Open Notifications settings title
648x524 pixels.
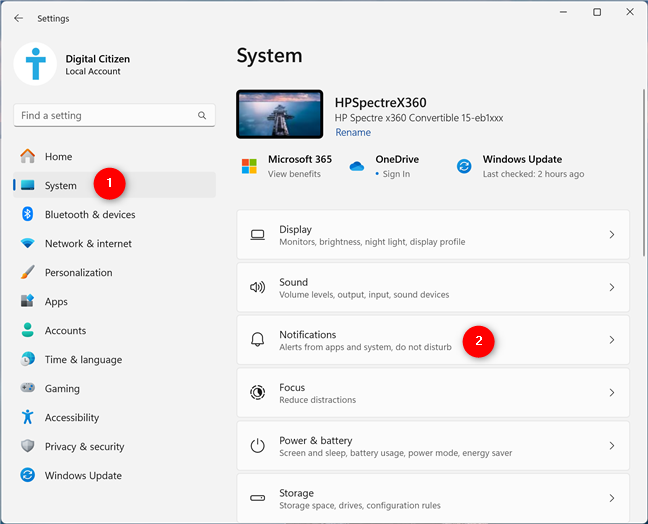[x=307, y=334]
